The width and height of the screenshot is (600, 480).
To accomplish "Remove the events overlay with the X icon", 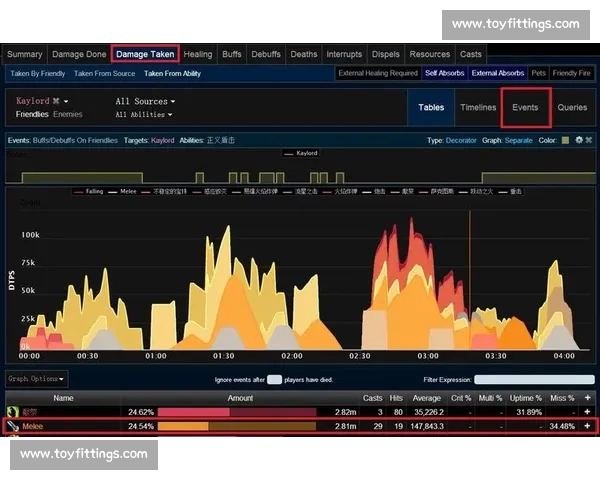I will (x=588, y=141).
